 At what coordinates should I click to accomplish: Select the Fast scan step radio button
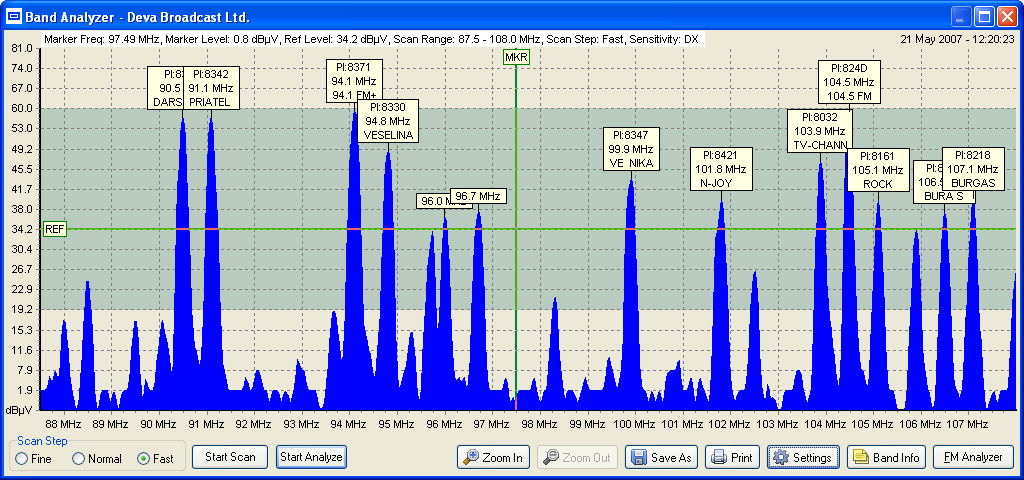(143, 459)
